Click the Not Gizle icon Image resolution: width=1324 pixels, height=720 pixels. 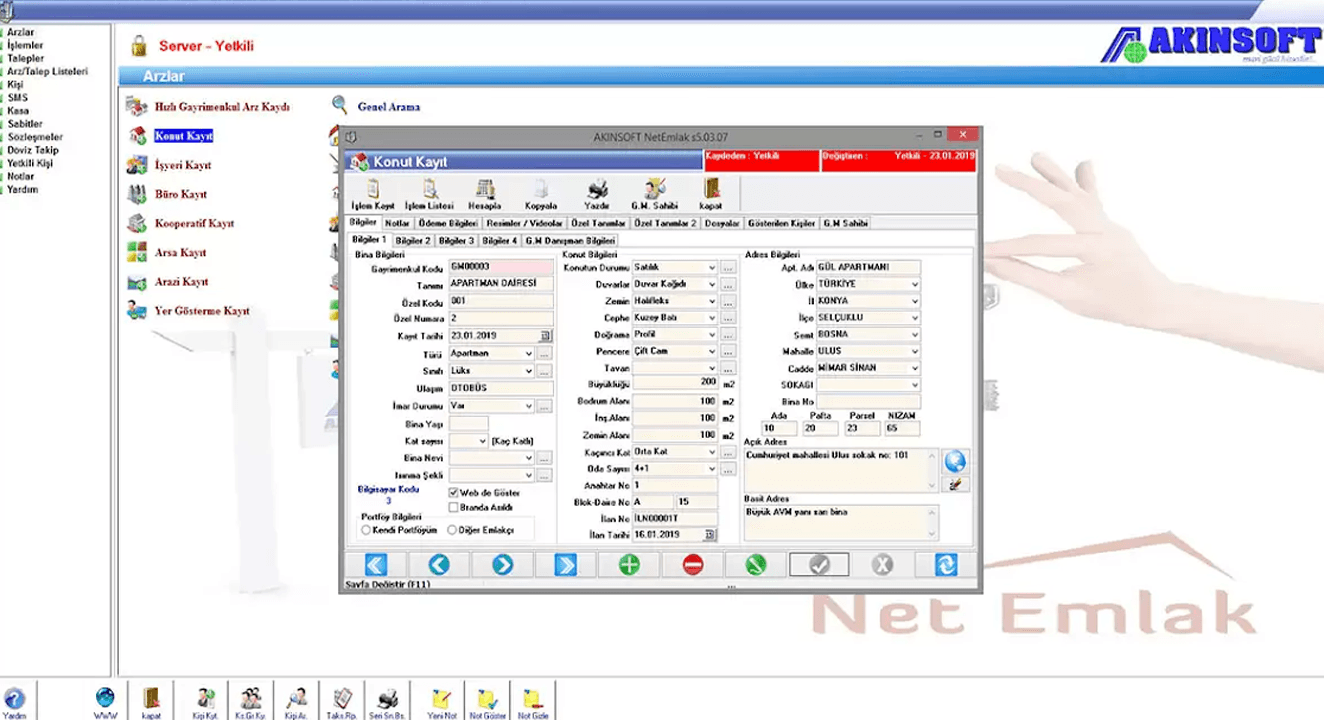[533, 702]
